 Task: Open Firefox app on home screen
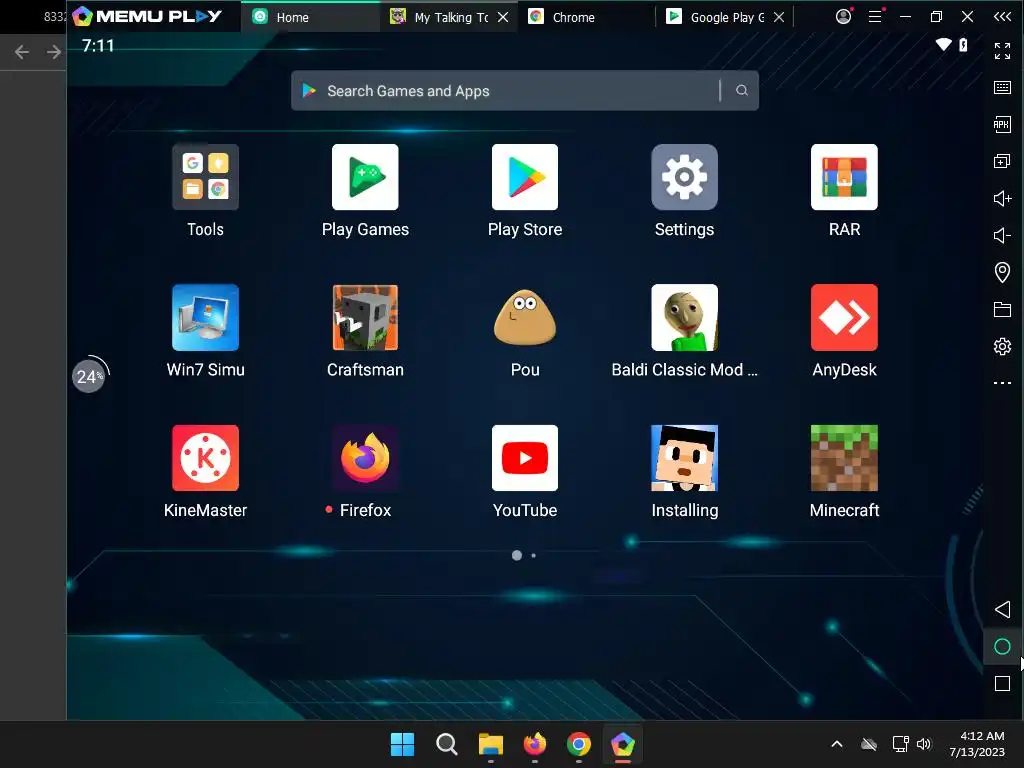coord(365,458)
